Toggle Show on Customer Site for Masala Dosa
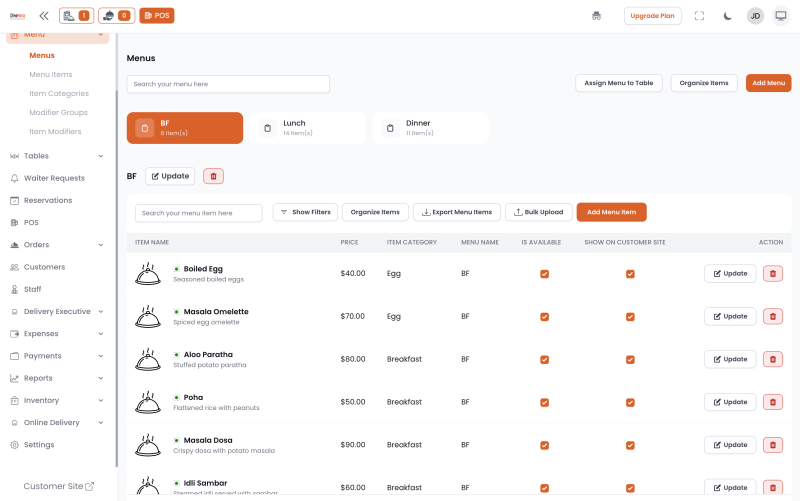This screenshot has height=501, width=800. pyautogui.click(x=630, y=445)
